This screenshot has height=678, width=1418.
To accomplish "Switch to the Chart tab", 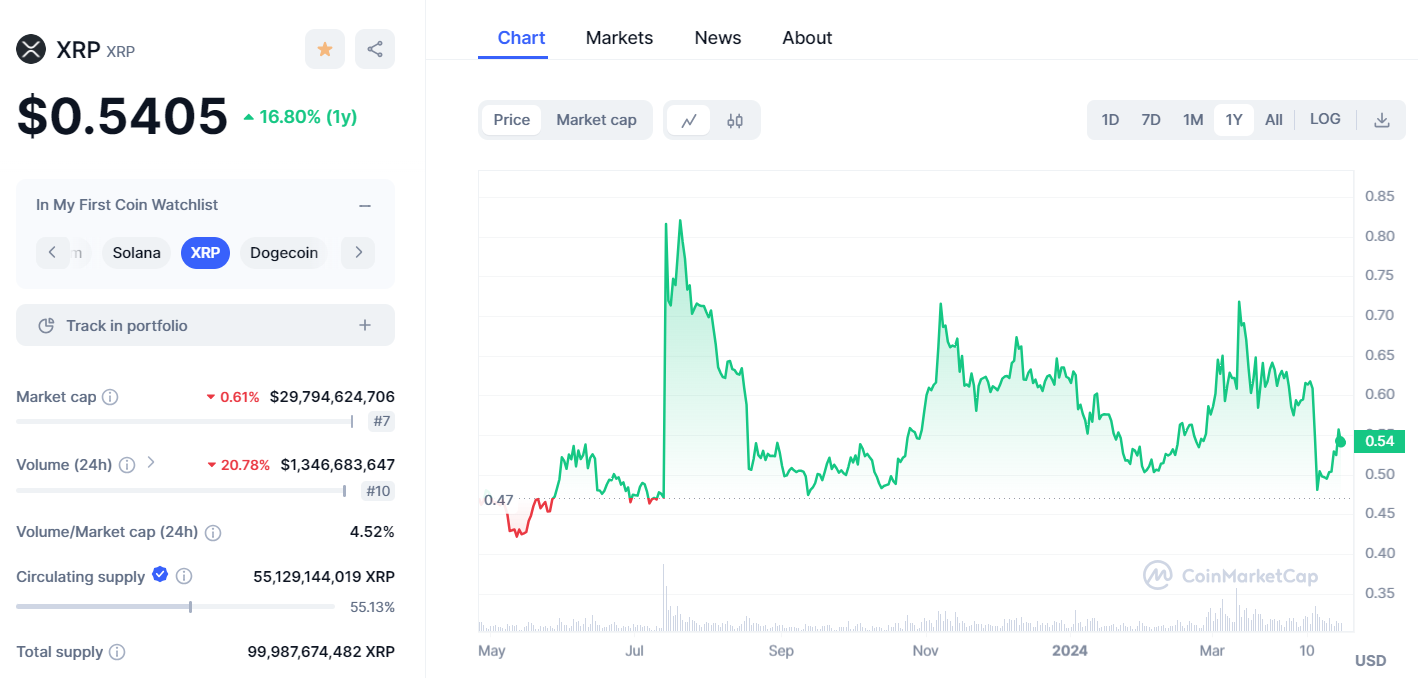I will [521, 38].
